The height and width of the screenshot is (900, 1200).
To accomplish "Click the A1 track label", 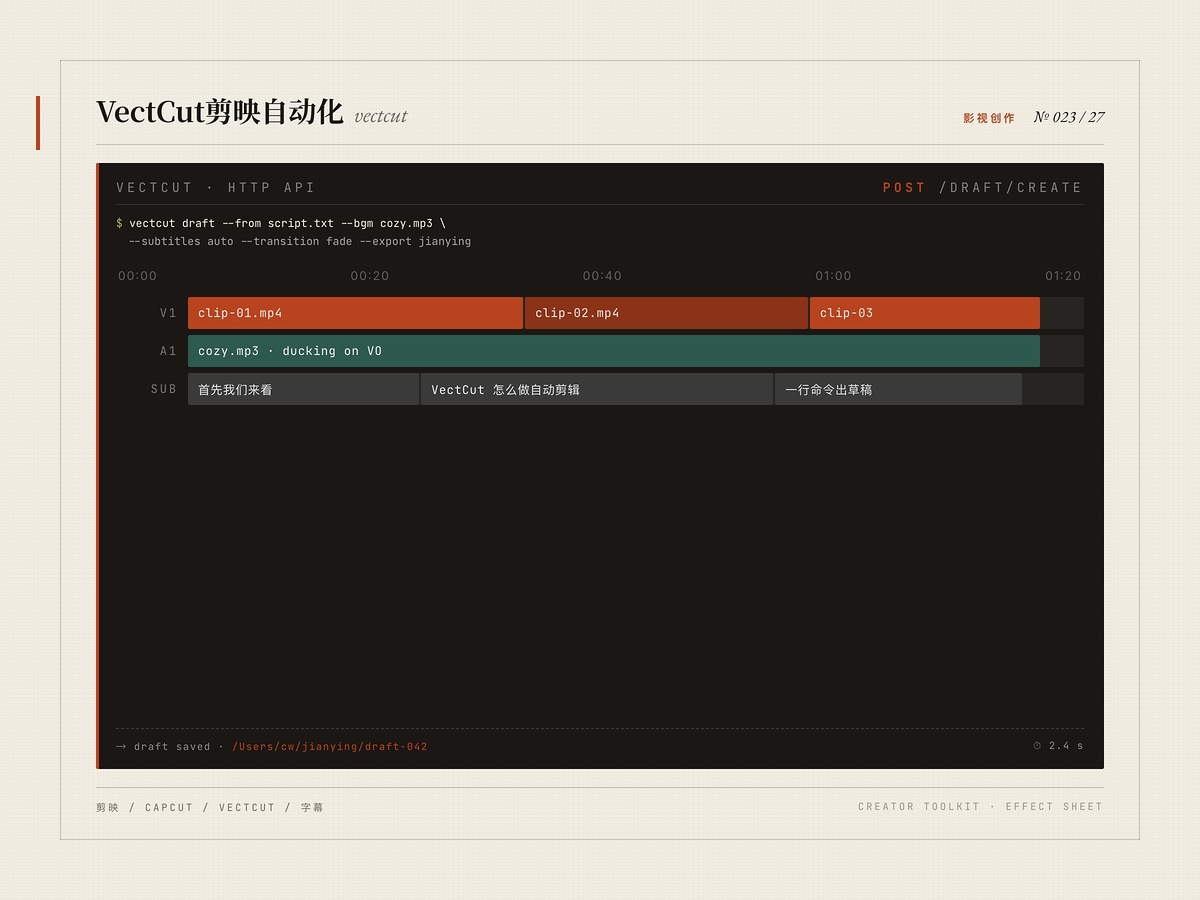I will (x=168, y=351).
